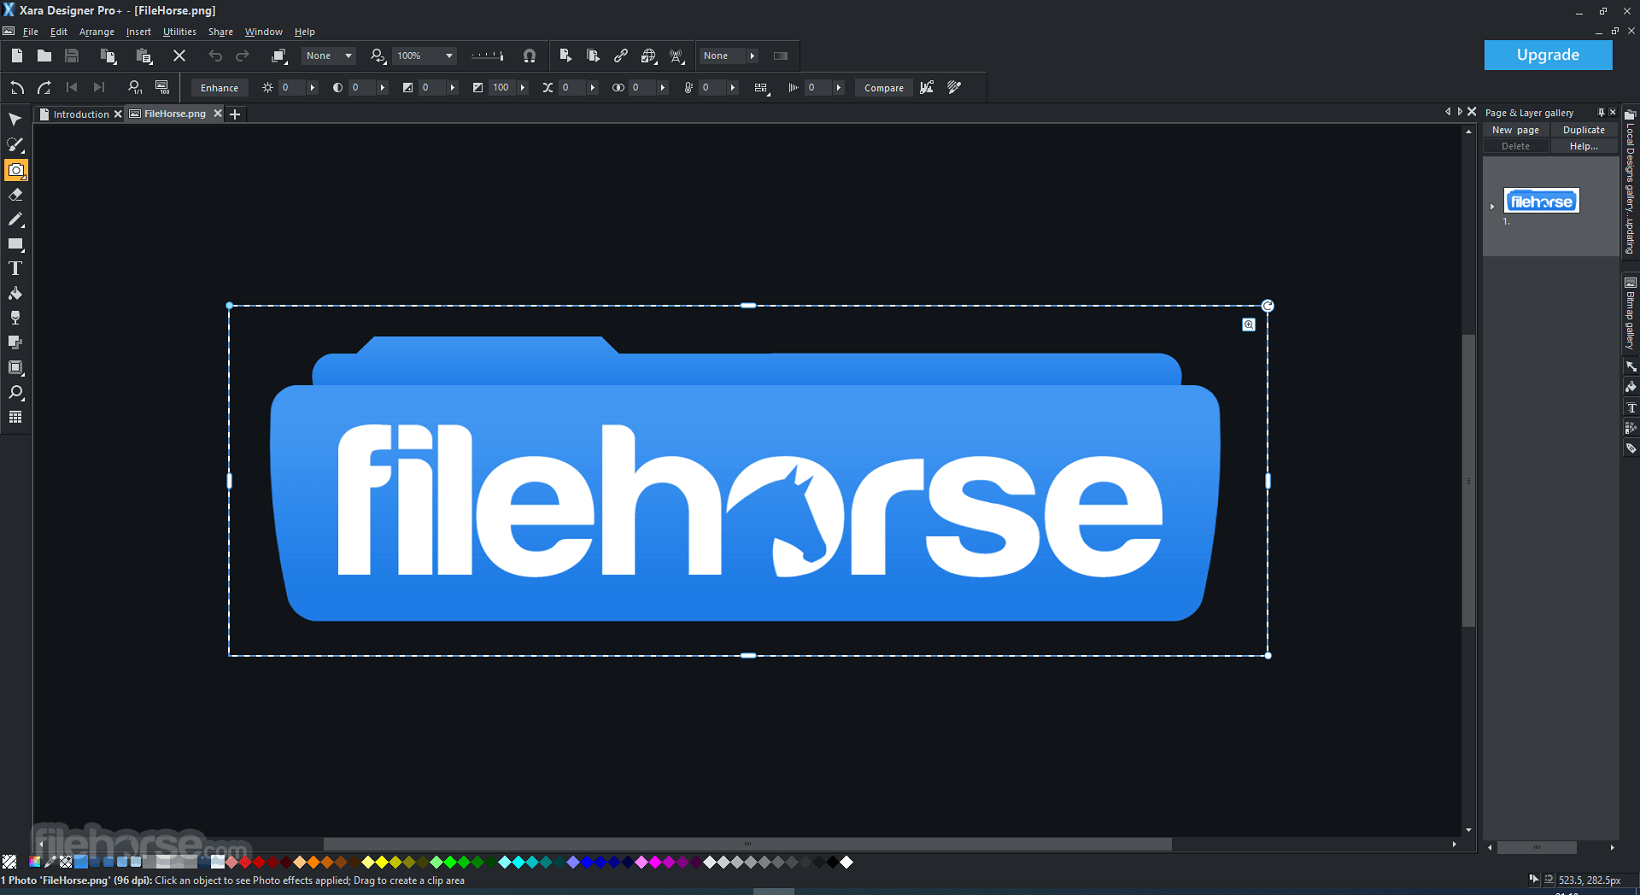
Task: Select the Eraser tool
Action: click(15, 195)
